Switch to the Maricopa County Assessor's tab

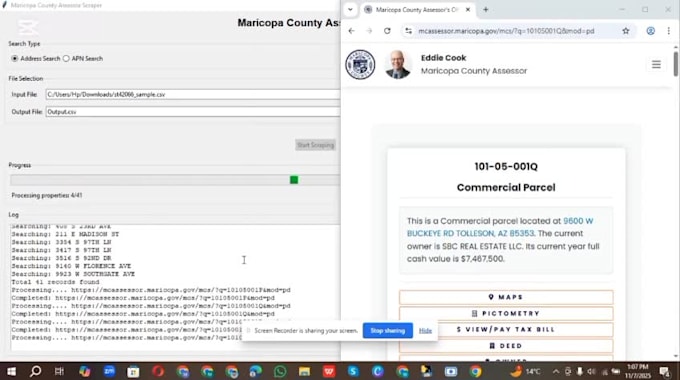(416, 10)
